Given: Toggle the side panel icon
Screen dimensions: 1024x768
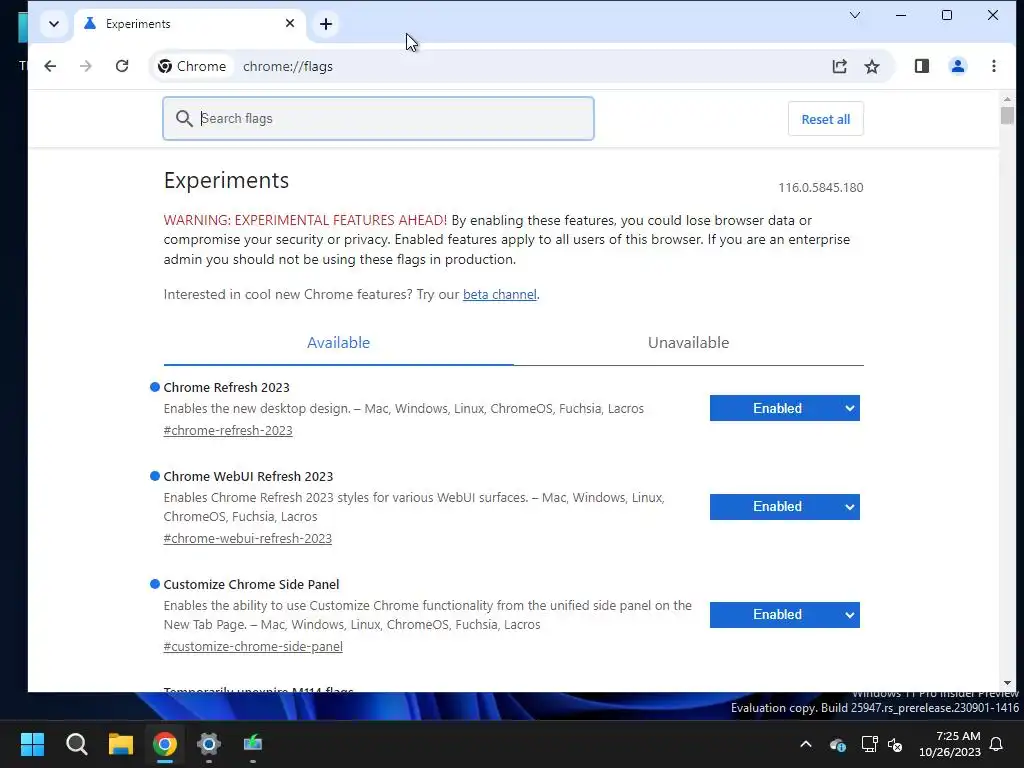Looking at the screenshot, I should coord(921,66).
